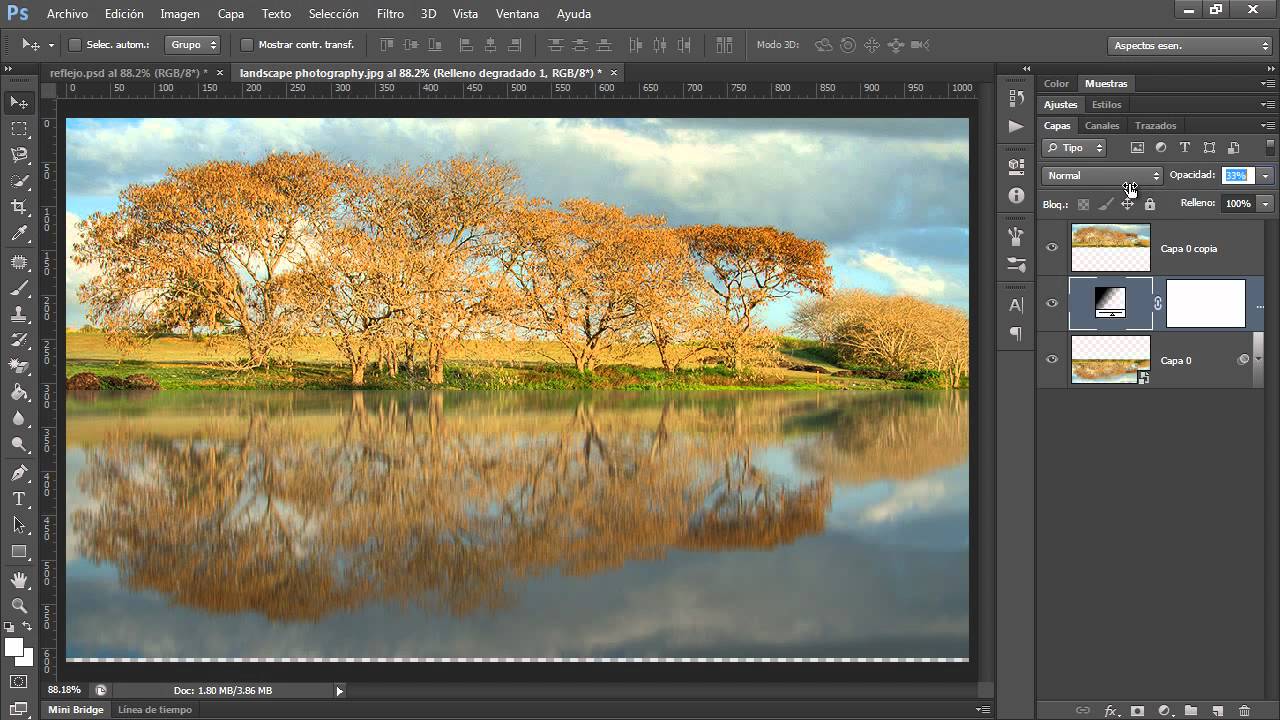
Task: Open the Aspectos esen. workspace dropdown
Action: point(1190,46)
